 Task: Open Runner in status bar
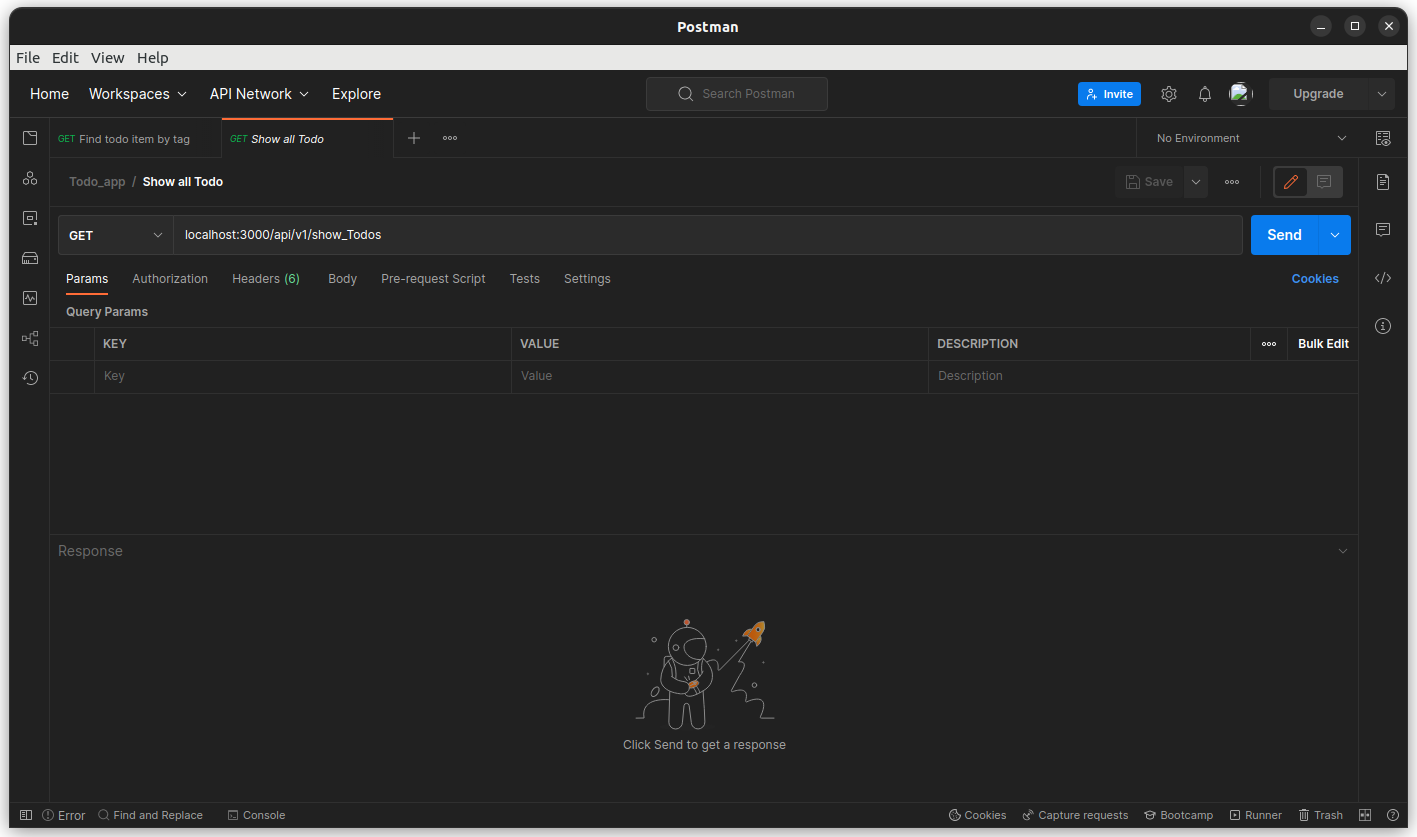(x=1256, y=815)
